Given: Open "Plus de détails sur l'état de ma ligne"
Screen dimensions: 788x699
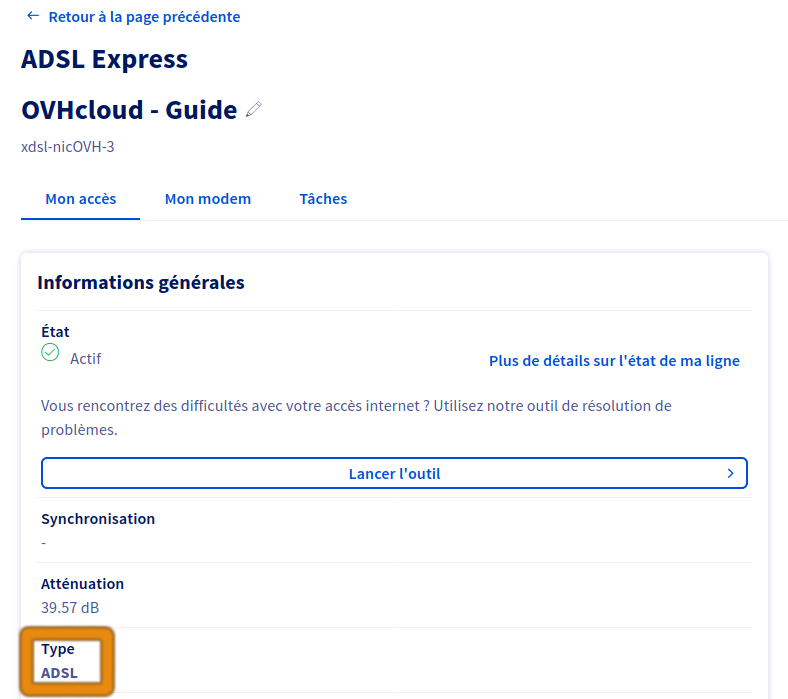Looking at the screenshot, I should tap(614, 361).
